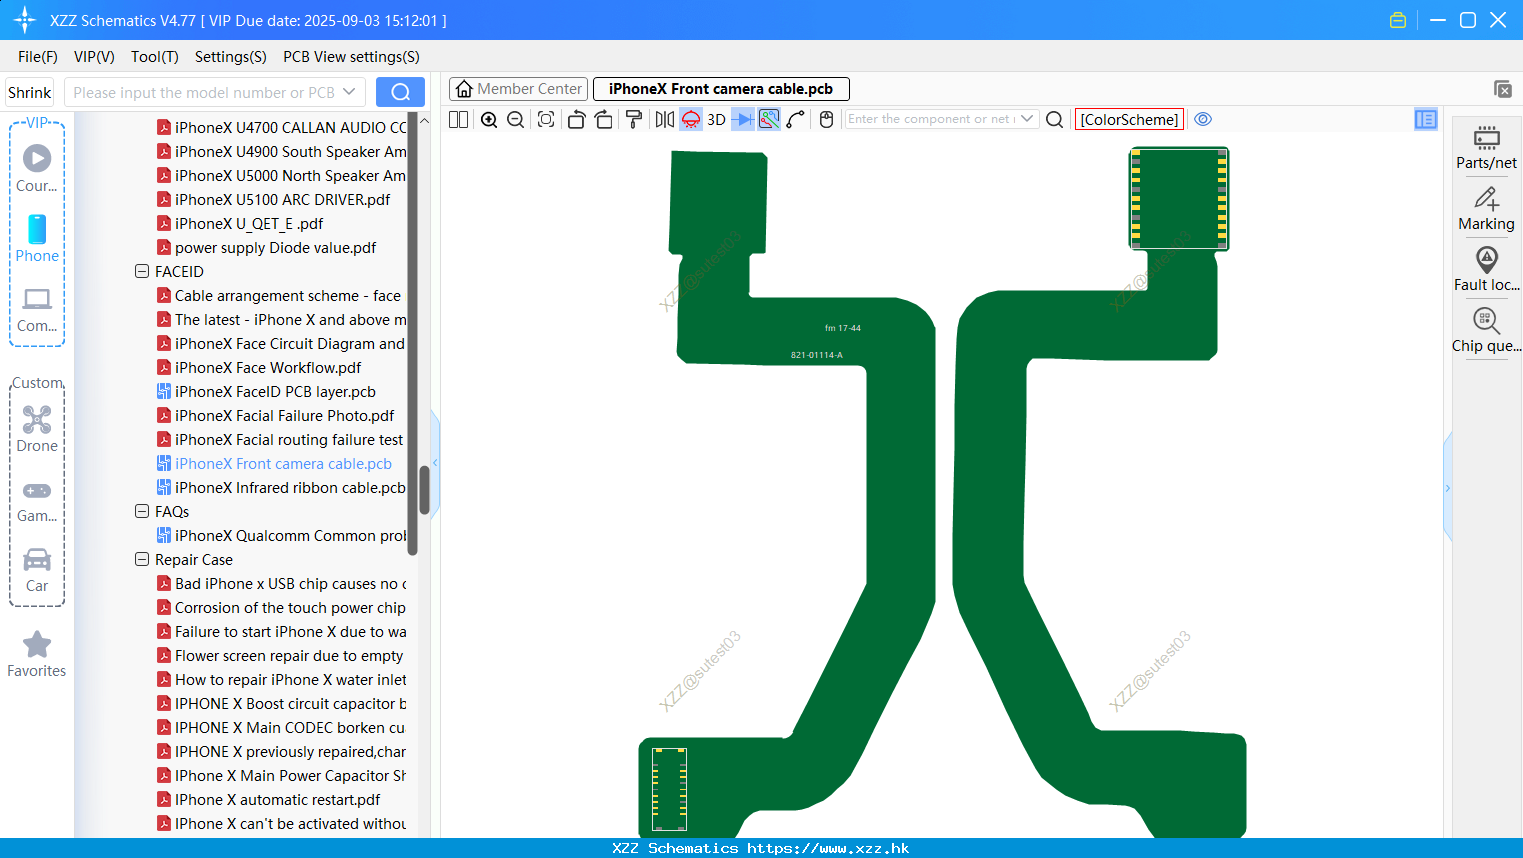Search the component or net
1523x858 pixels.
[x=1054, y=119]
